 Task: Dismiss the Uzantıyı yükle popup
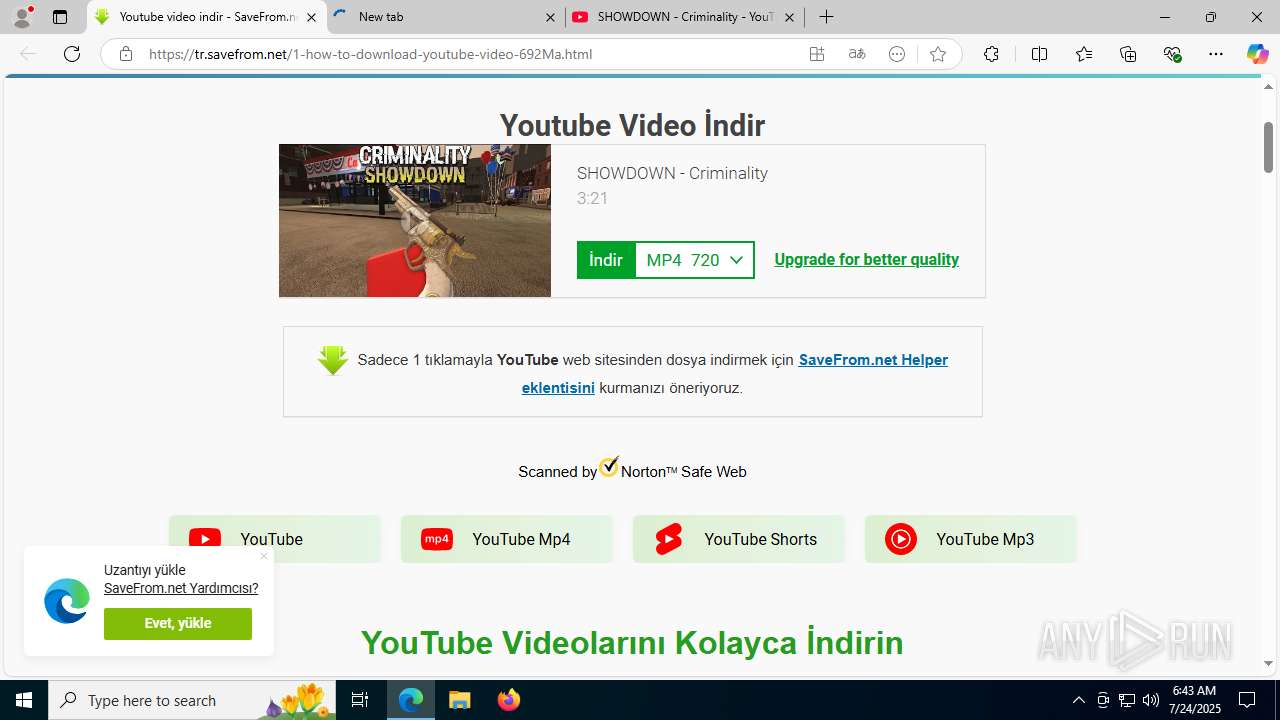(x=264, y=556)
